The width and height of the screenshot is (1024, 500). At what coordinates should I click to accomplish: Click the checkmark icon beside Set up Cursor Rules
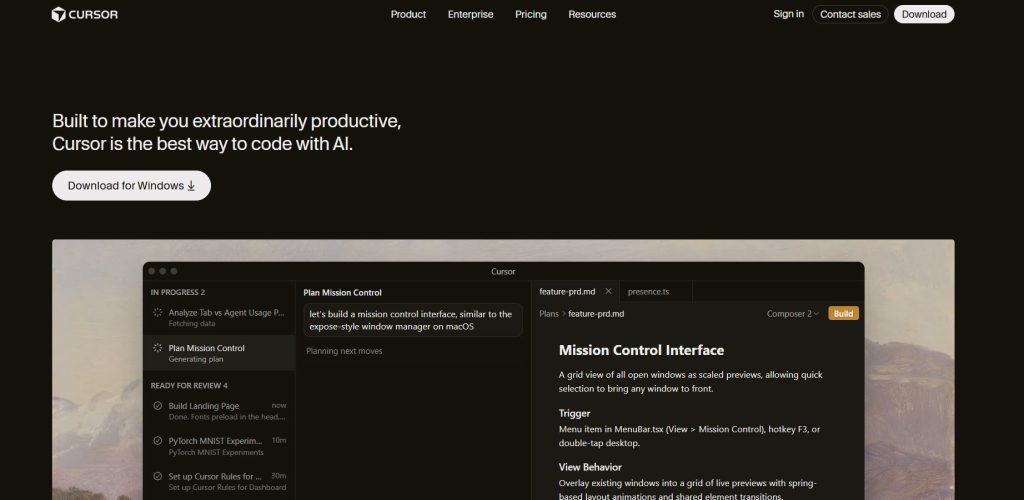(157, 476)
